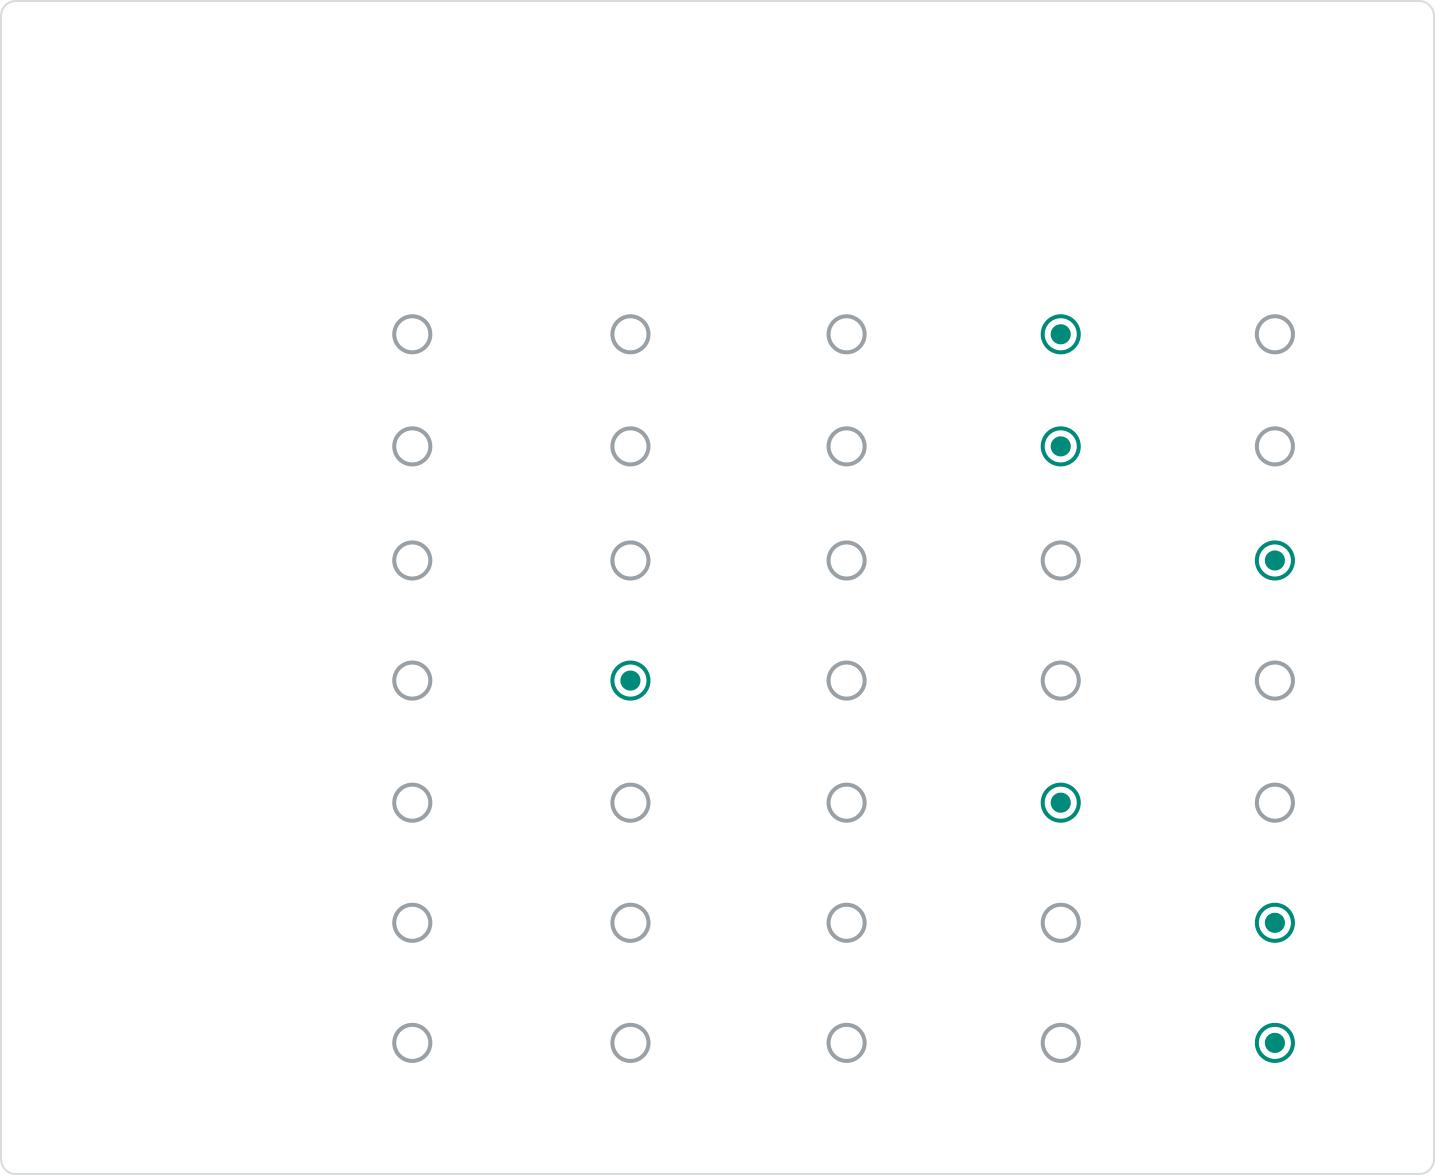Choose third option in the fourth row
The height and width of the screenshot is (1175, 1435).
(846, 681)
